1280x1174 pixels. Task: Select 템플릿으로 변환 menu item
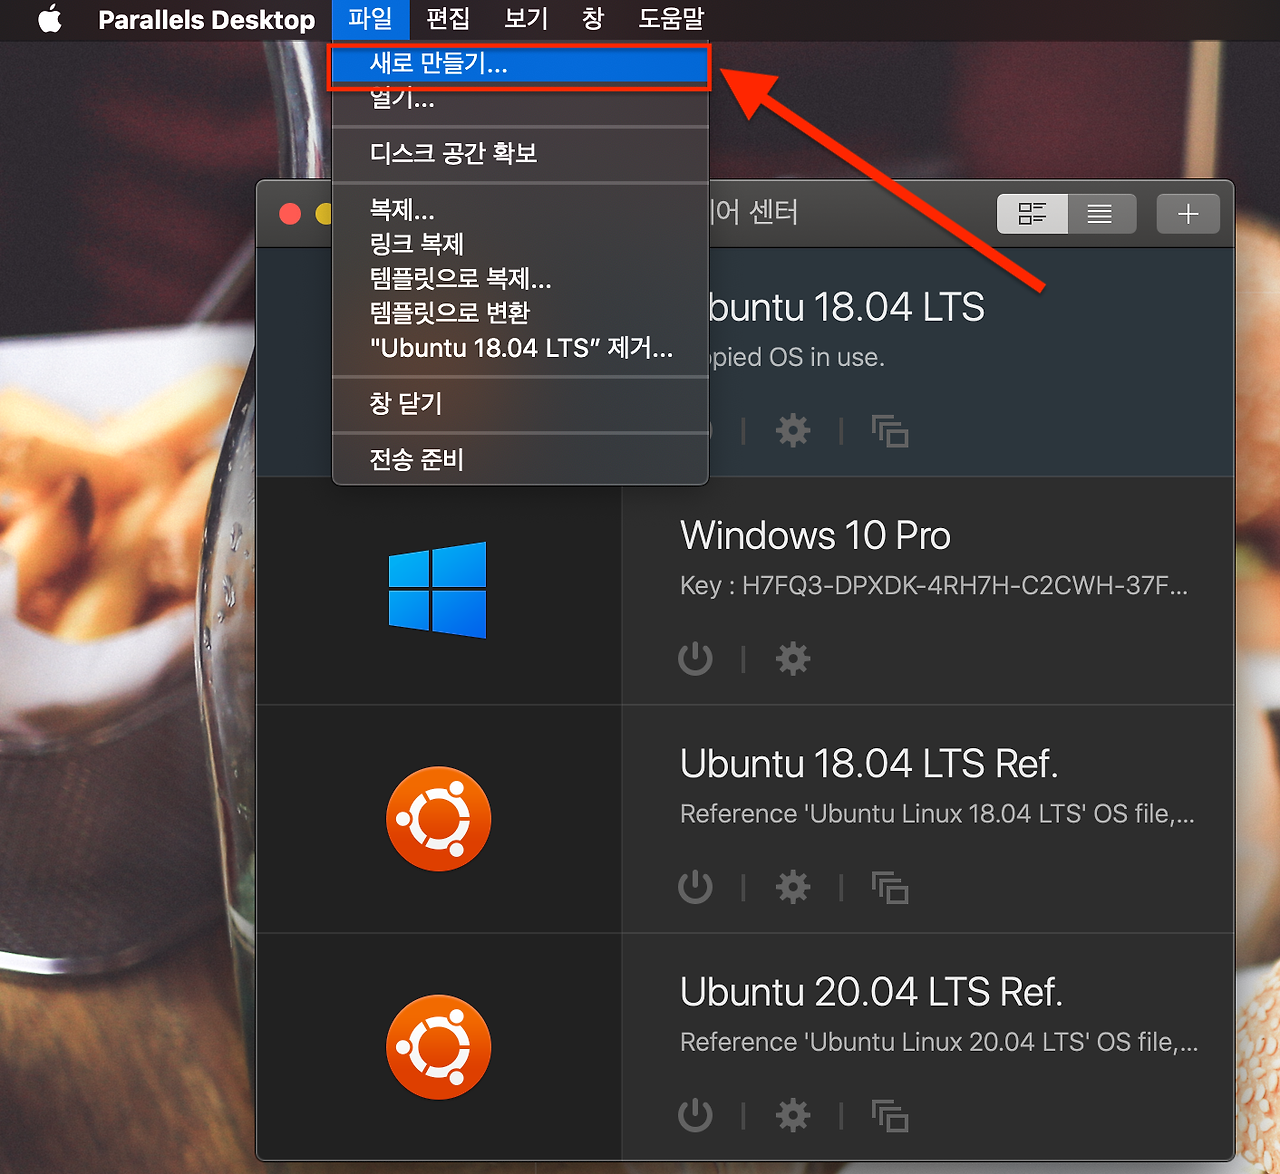(520, 313)
